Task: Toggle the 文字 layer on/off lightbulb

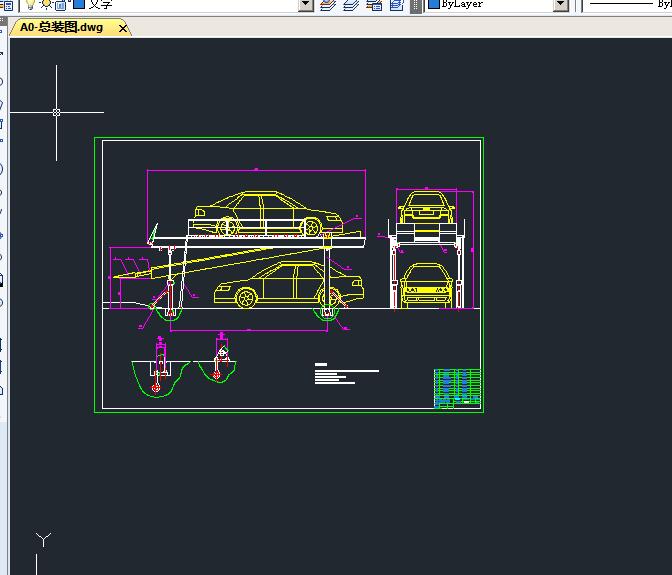Action: pyautogui.click(x=30, y=5)
